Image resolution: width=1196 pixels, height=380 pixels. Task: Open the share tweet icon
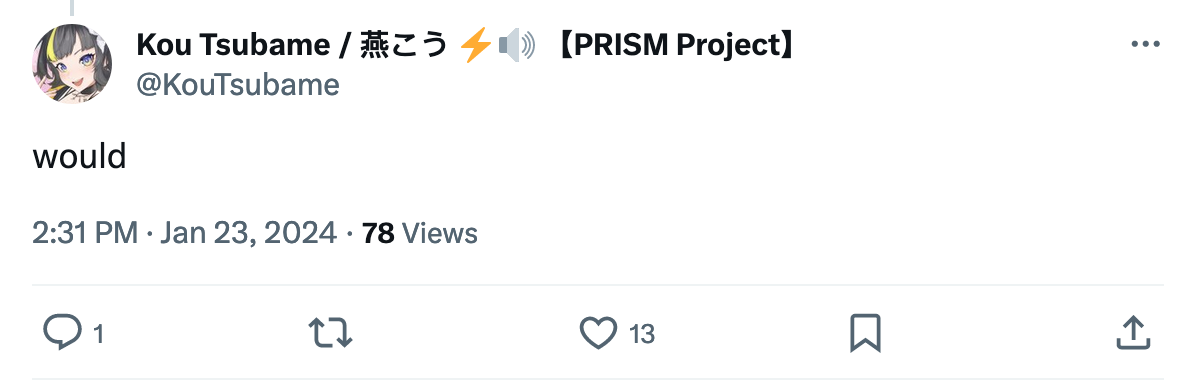coord(1133,333)
